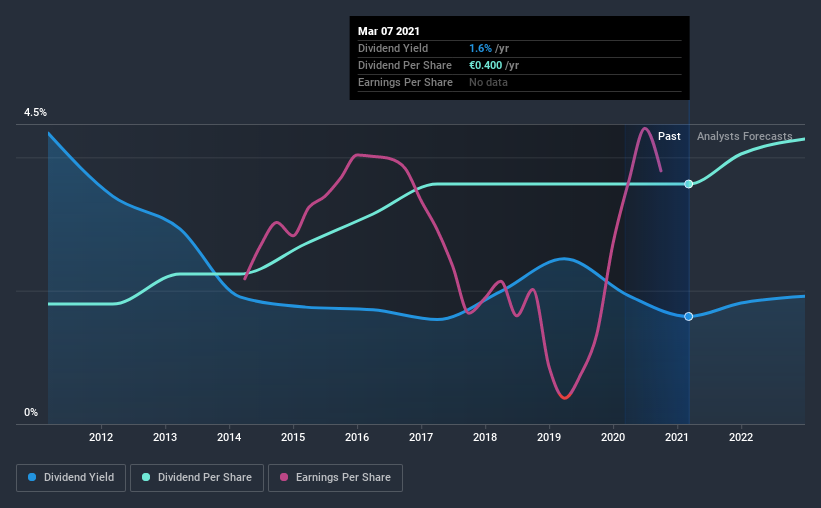Screen dimensions: 821x508
Task: Click the teal Dividend Per Share legend dot
Action: [x=146, y=477]
